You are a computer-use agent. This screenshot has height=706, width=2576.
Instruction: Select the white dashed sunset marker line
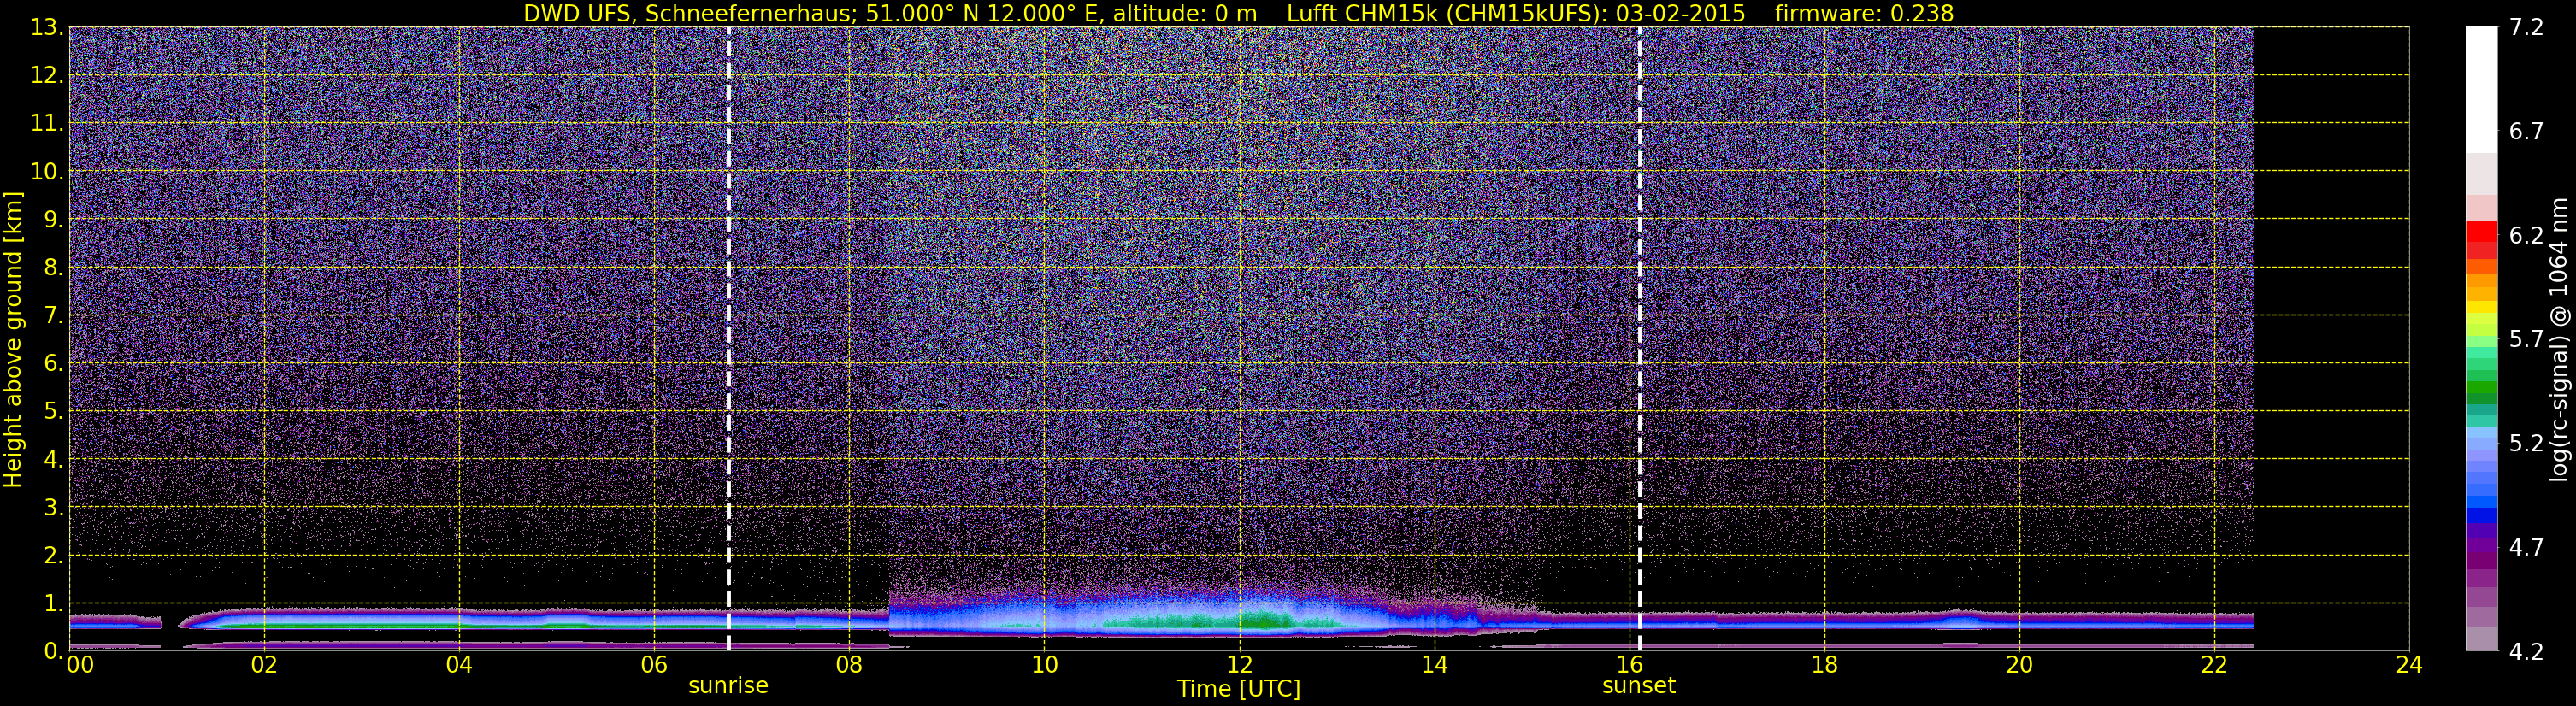point(1640,339)
